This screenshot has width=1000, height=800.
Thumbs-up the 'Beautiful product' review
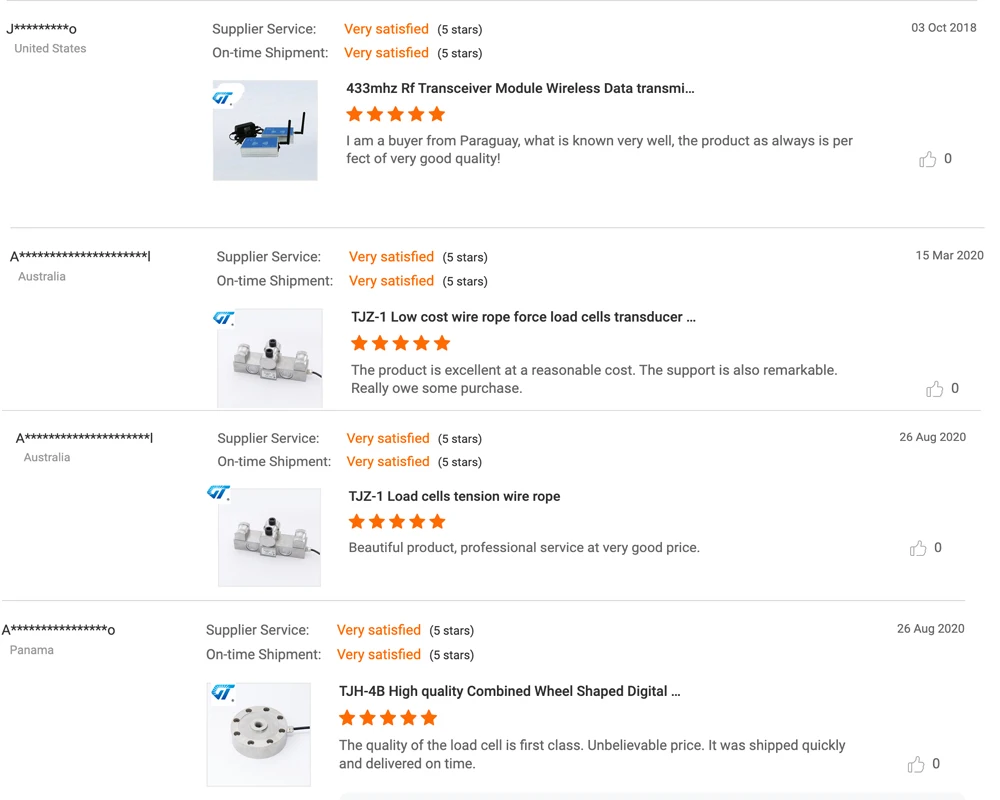pos(918,548)
